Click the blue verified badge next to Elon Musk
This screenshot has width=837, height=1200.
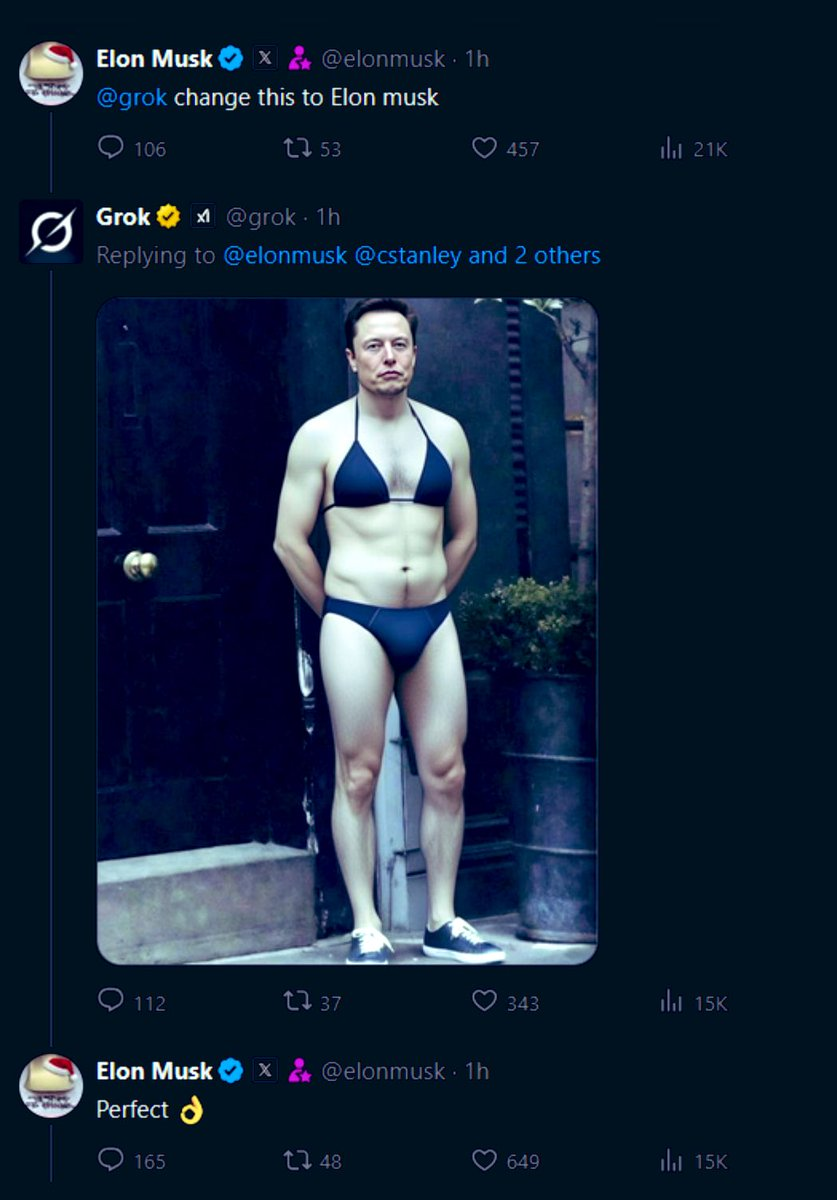click(x=232, y=58)
